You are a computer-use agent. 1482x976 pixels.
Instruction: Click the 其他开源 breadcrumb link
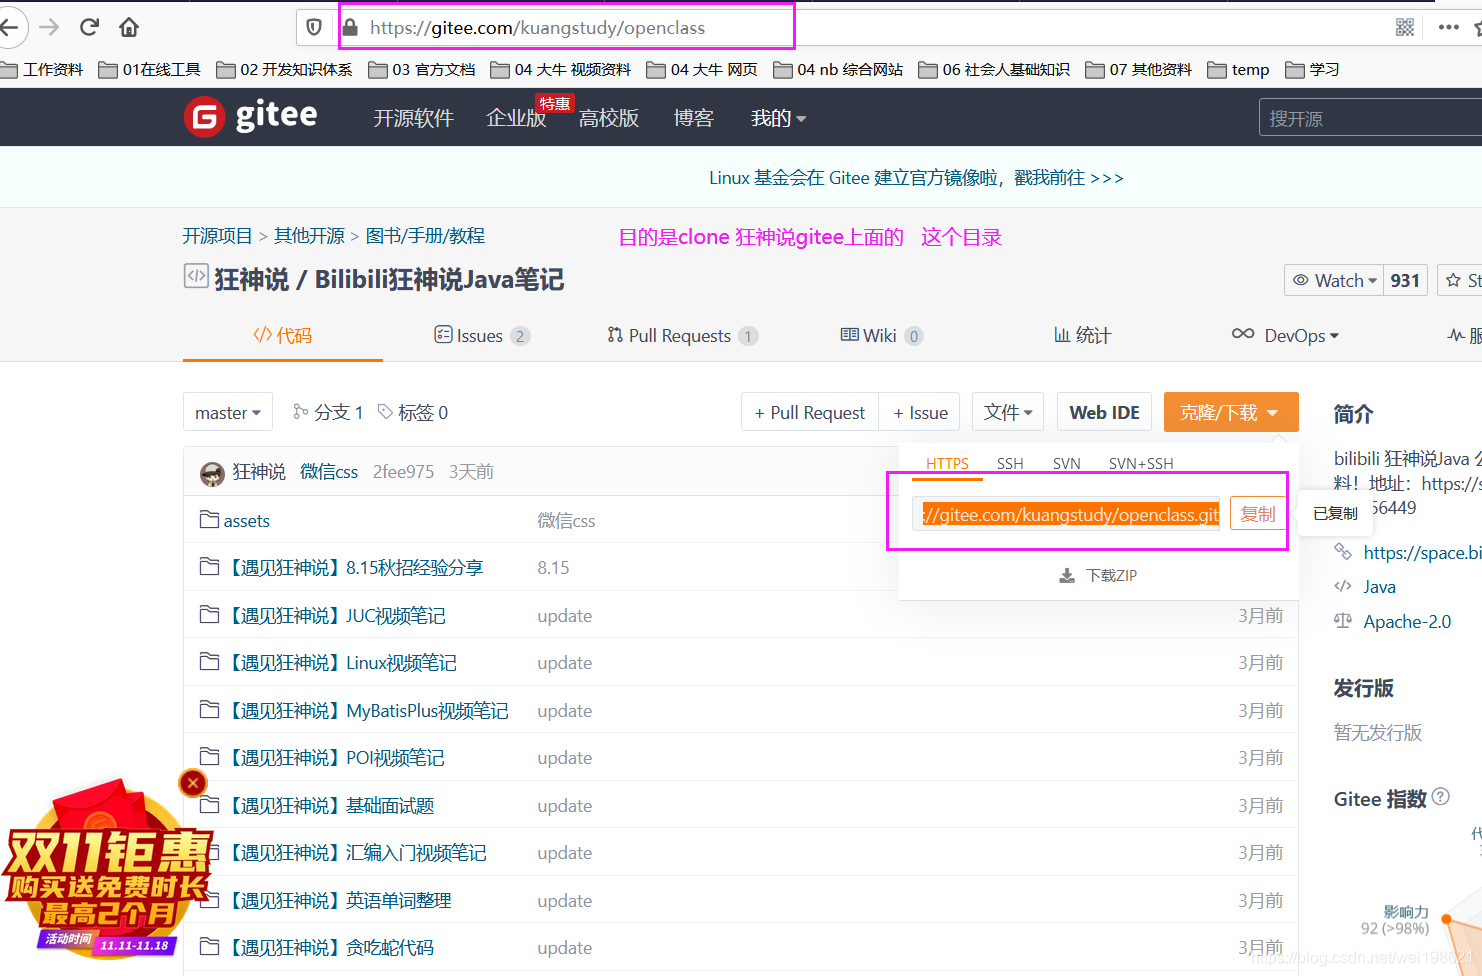pyautogui.click(x=310, y=236)
